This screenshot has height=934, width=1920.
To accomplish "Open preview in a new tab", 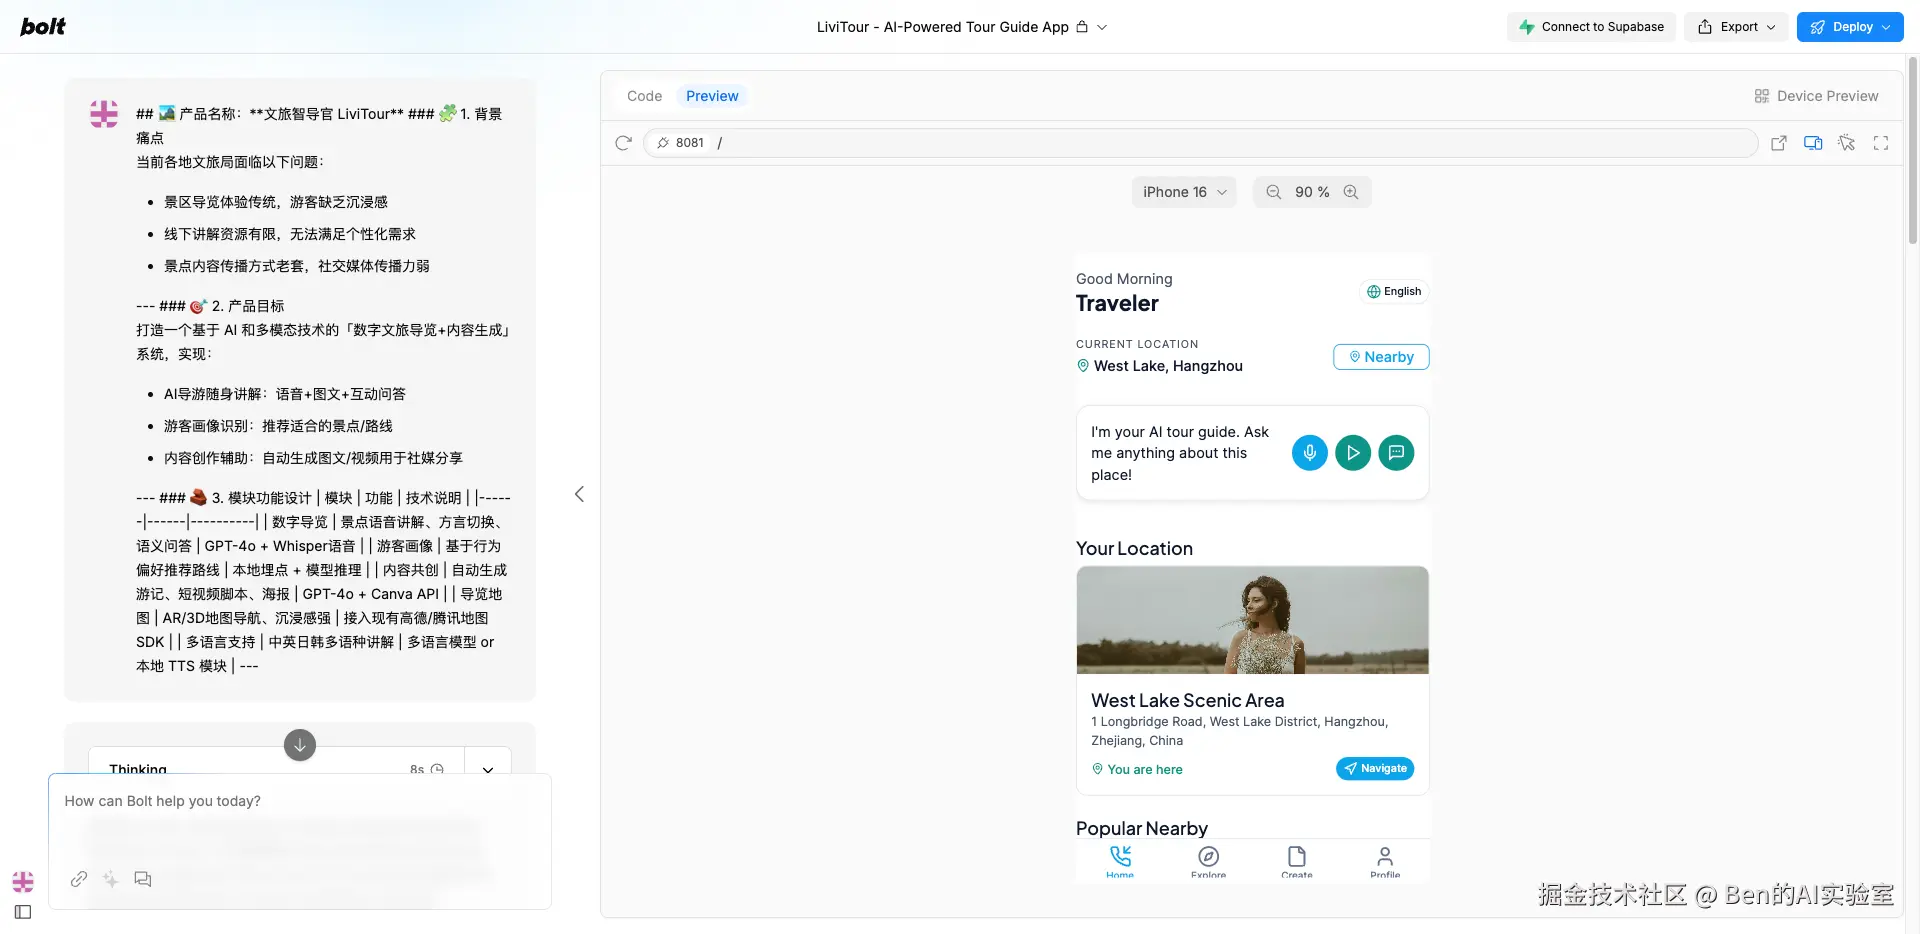I will [1779, 143].
